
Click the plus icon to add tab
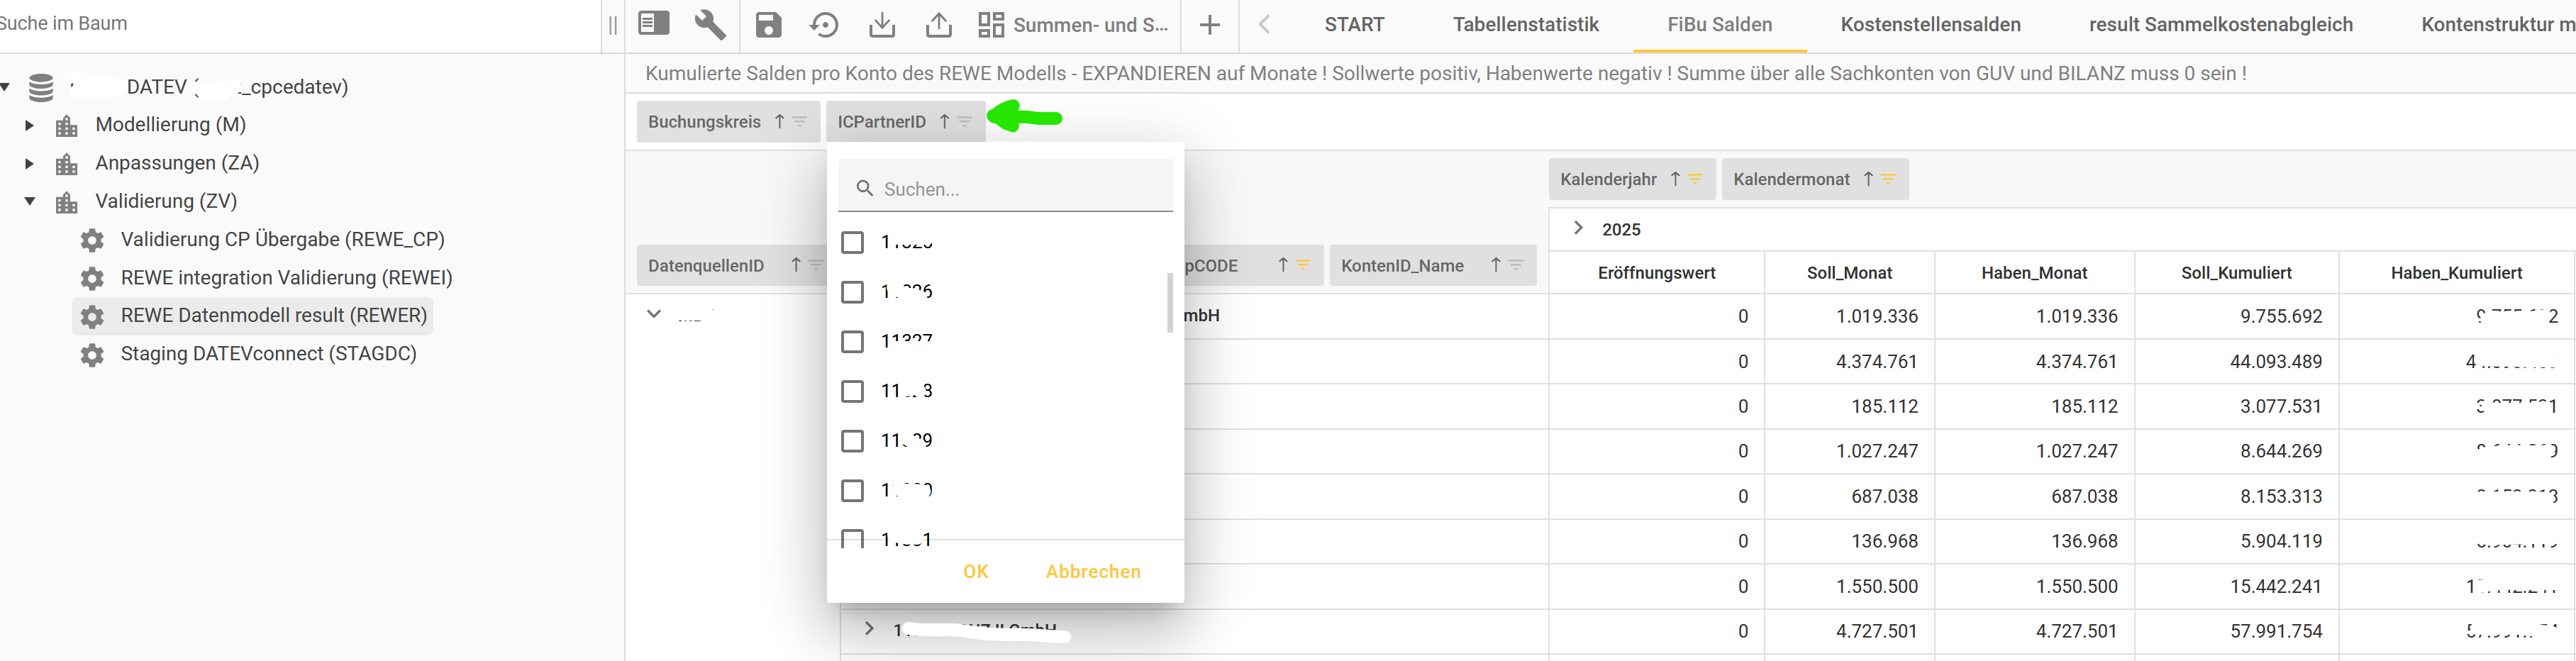[x=1209, y=25]
